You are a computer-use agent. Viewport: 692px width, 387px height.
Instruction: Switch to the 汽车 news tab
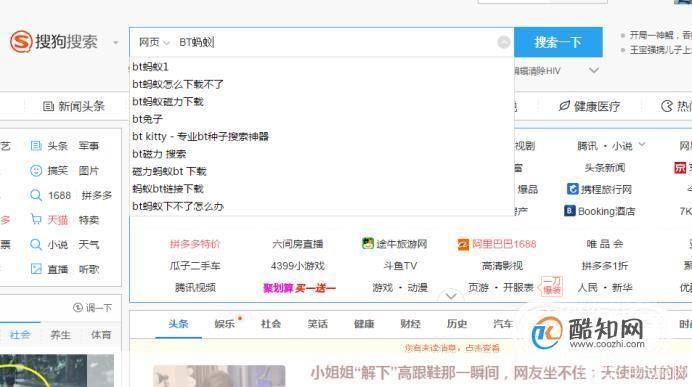pyautogui.click(x=503, y=324)
